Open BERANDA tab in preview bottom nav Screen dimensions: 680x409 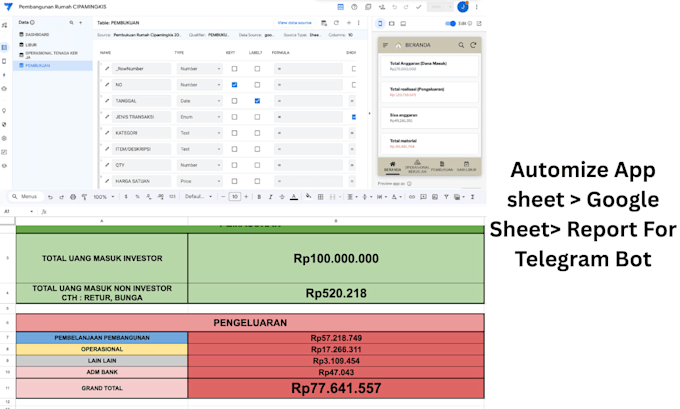(x=392, y=167)
